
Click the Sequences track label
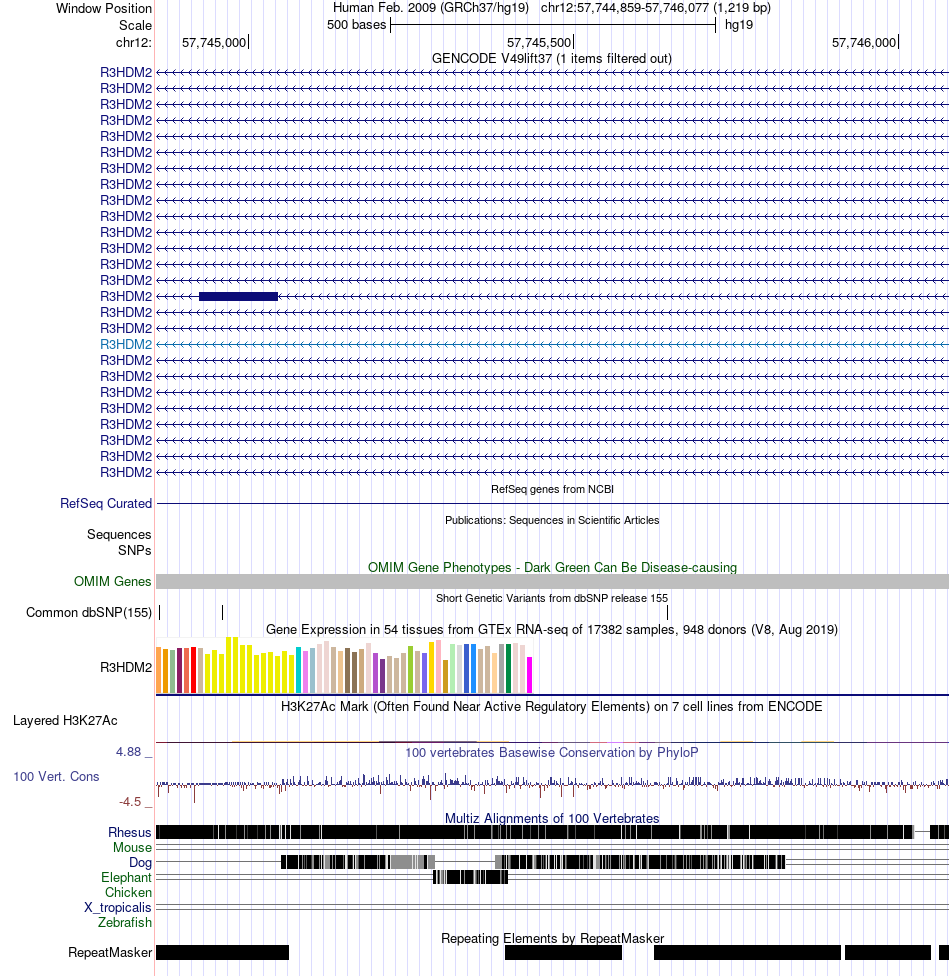point(119,534)
